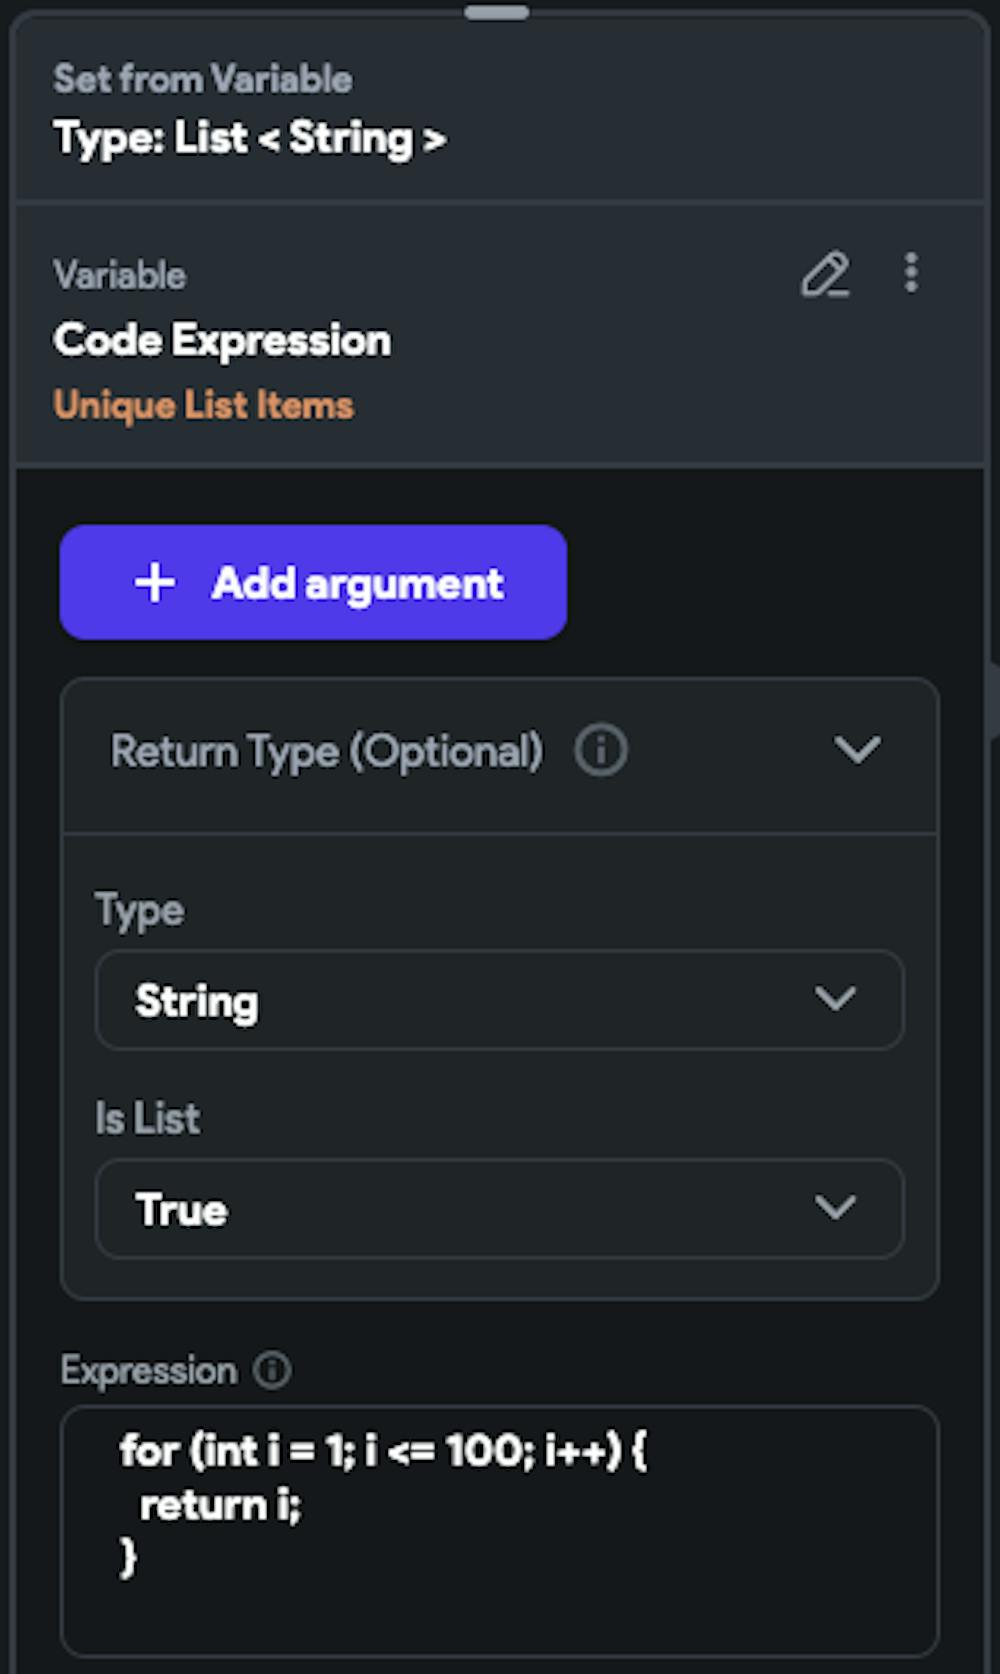Click the Add argument button

point(313,582)
